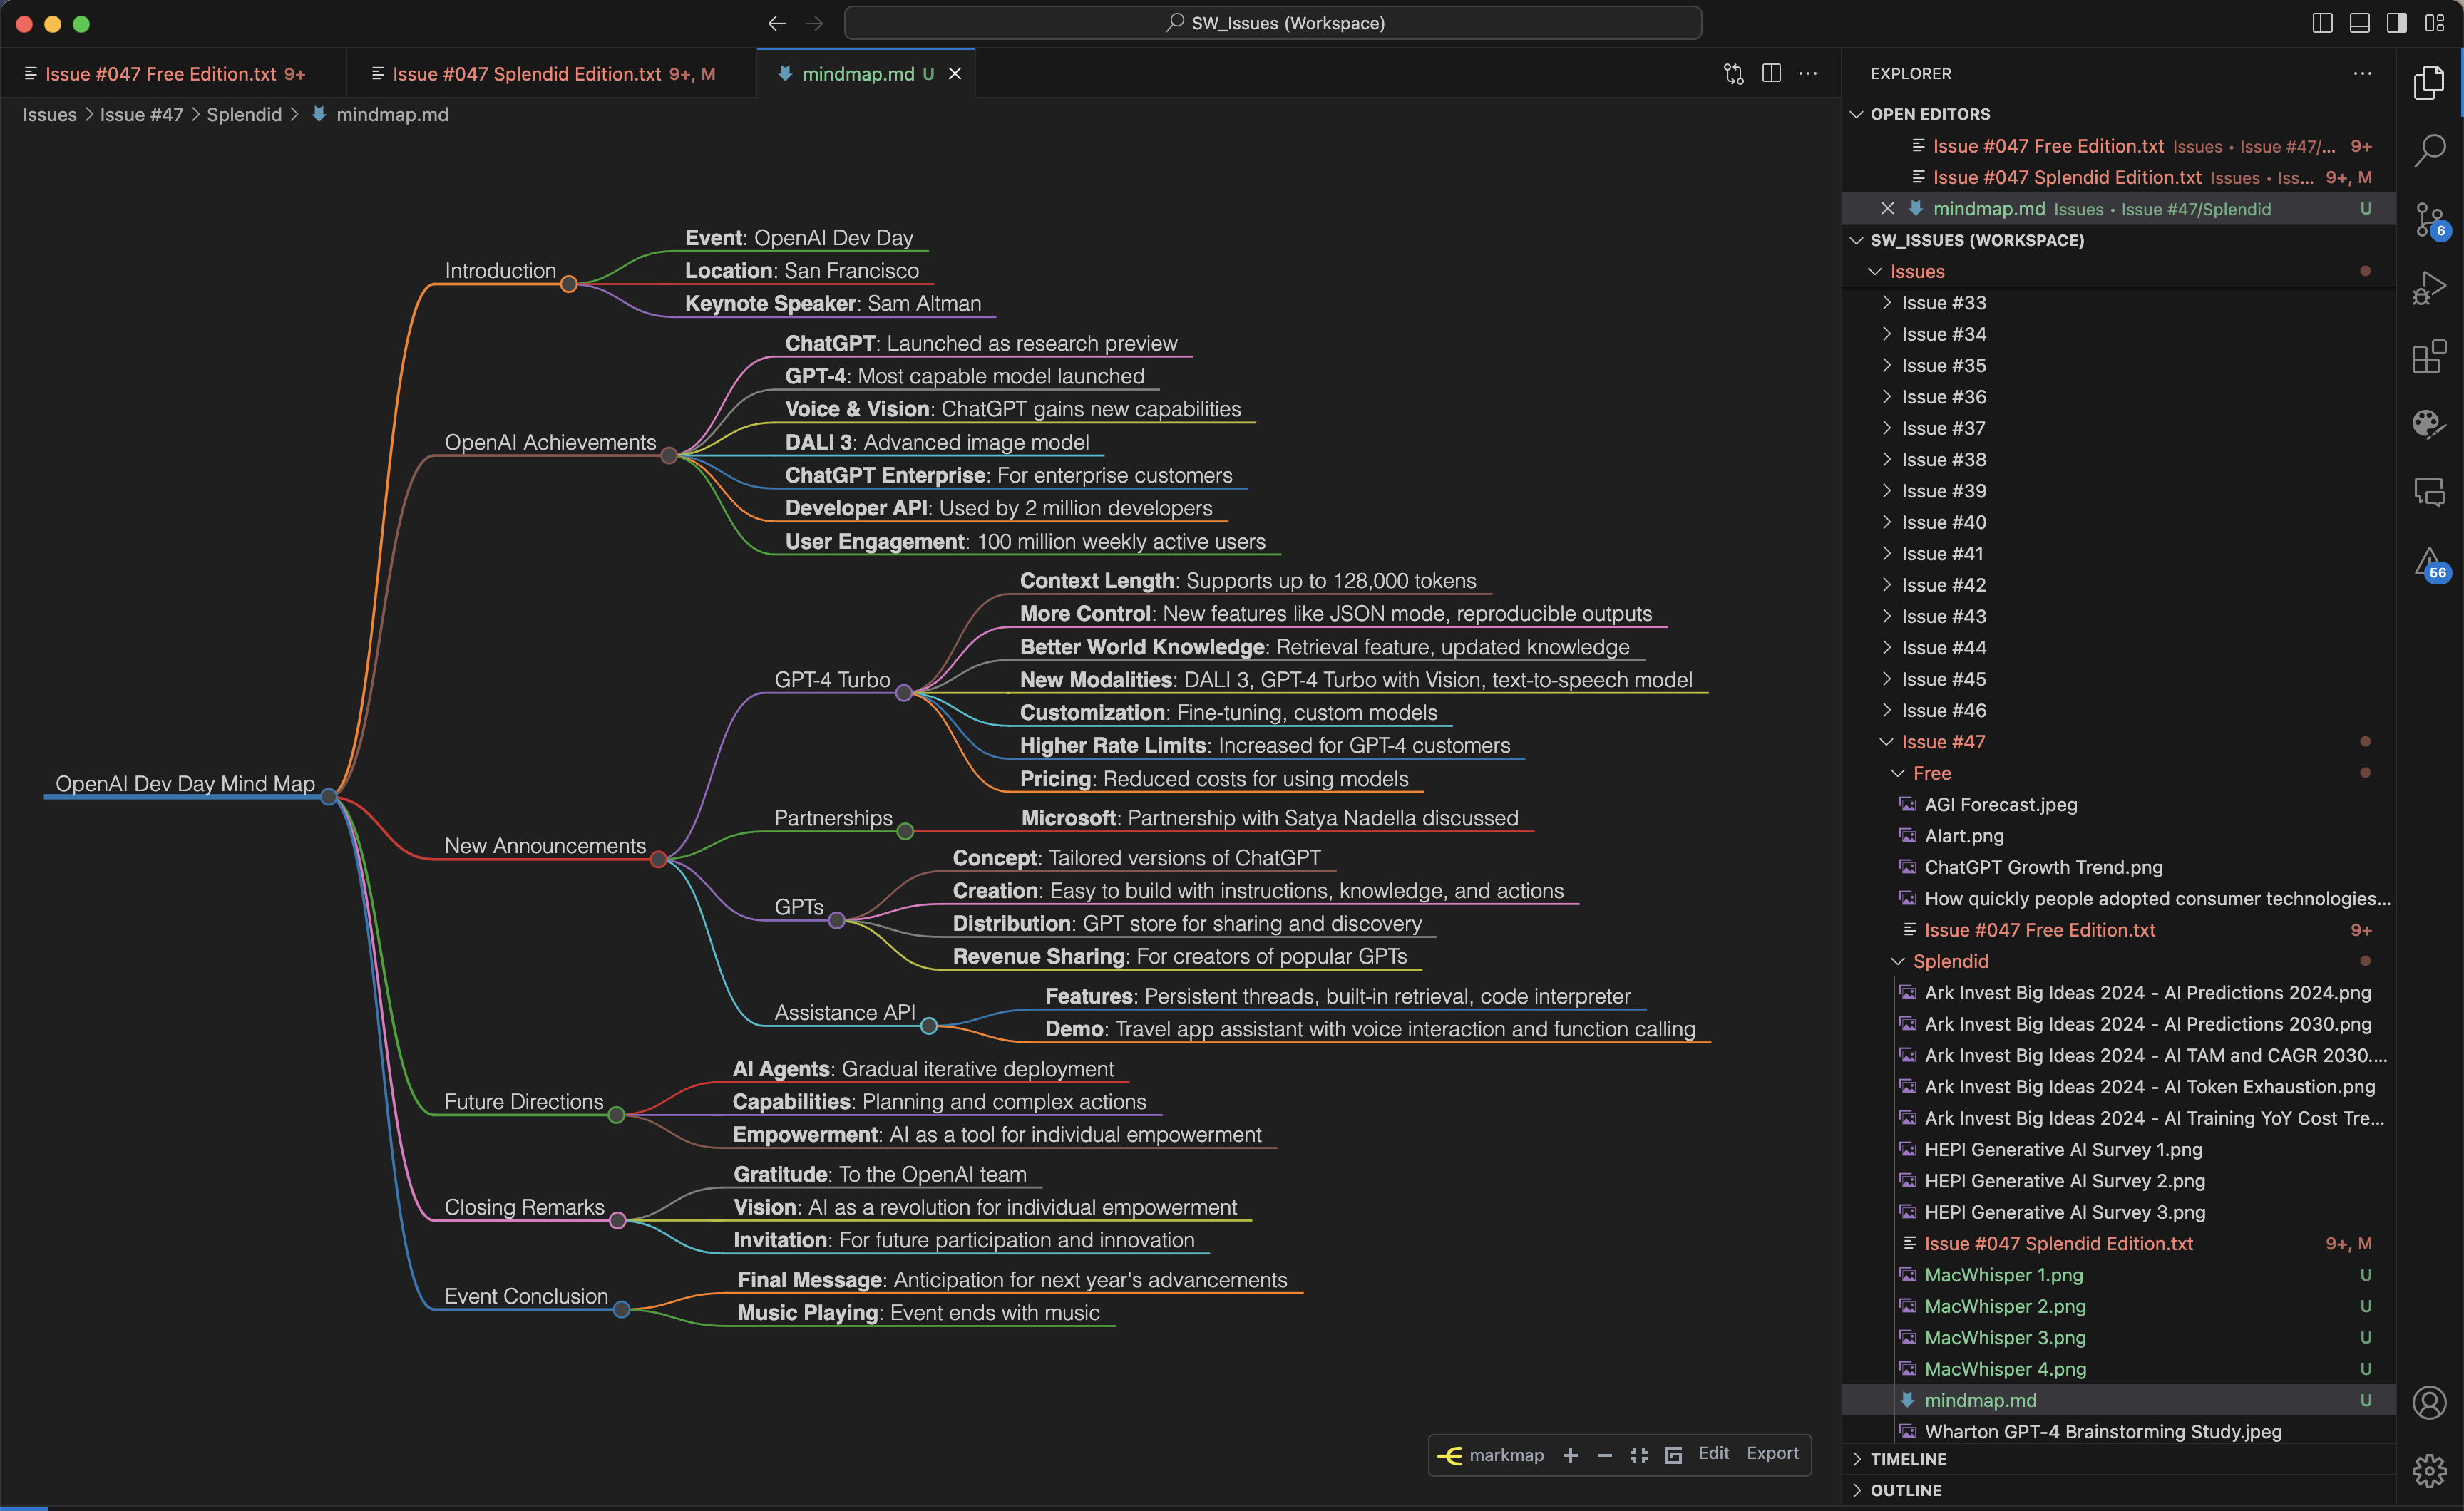The width and height of the screenshot is (2464, 1511).
Task: Split the editor to the right
Action: 1771,73
